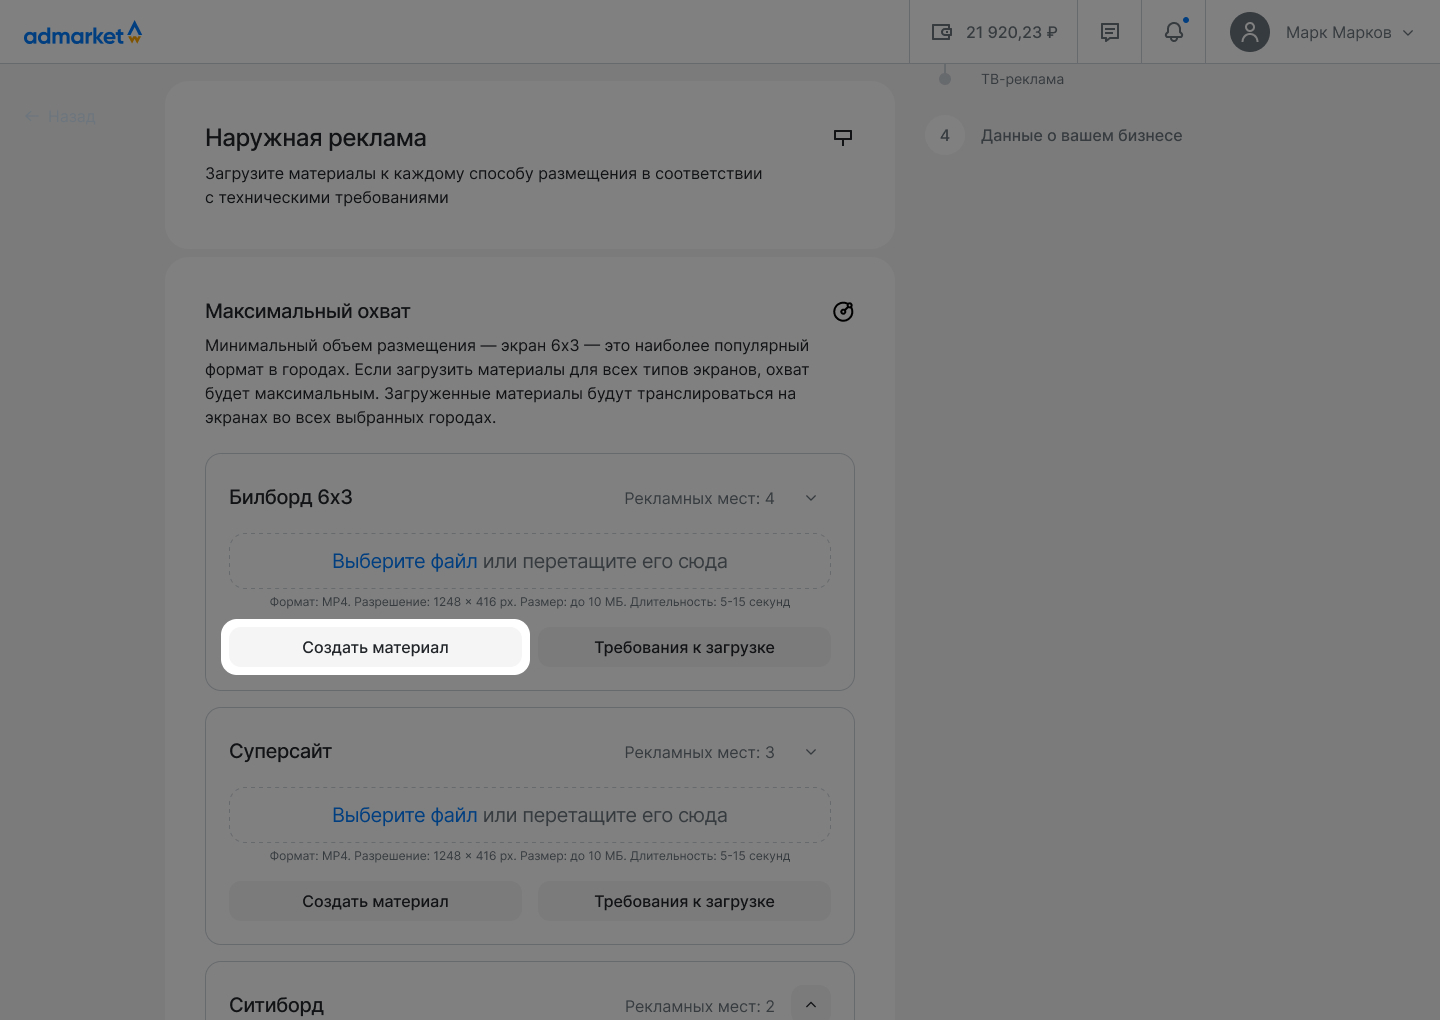
Task: Click Выберите файл link in Билборд 6x3
Action: coord(405,561)
